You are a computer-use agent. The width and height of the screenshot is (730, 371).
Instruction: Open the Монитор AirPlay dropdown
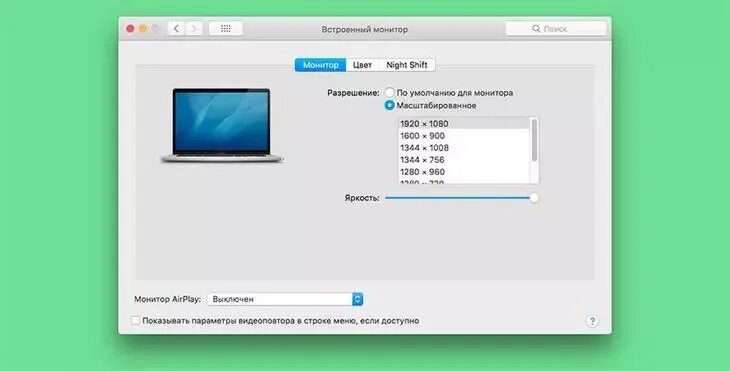coord(285,299)
